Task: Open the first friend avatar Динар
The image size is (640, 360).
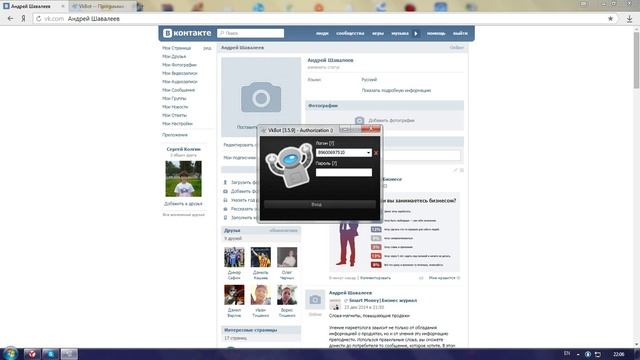Action: click(x=234, y=257)
